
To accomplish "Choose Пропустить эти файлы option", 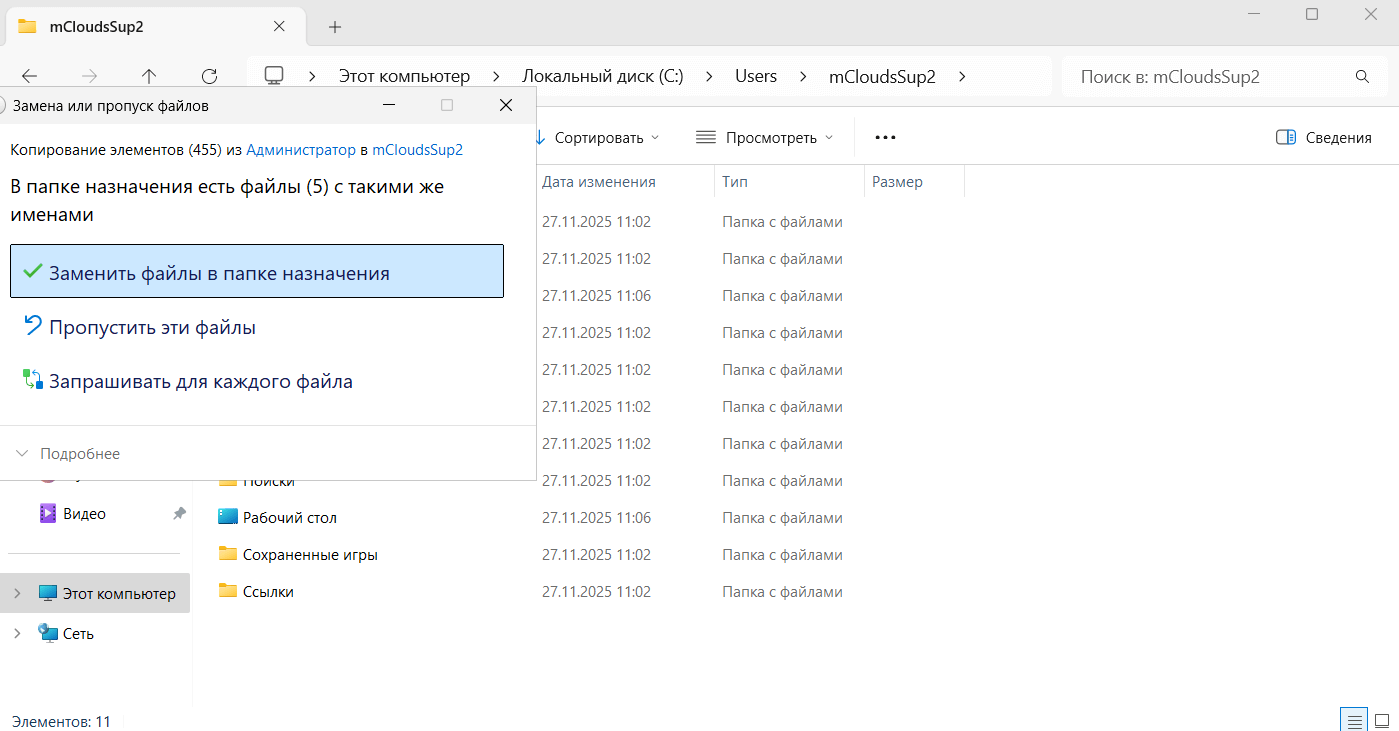I will (x=152, y=327).
